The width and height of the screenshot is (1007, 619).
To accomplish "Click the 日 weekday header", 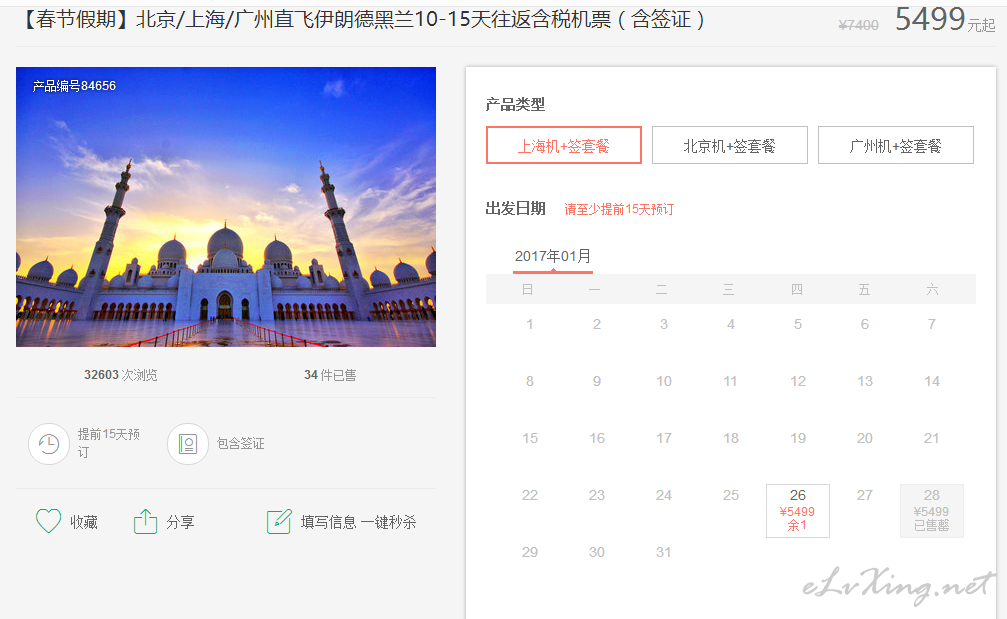I will click(x=527, y=290).
